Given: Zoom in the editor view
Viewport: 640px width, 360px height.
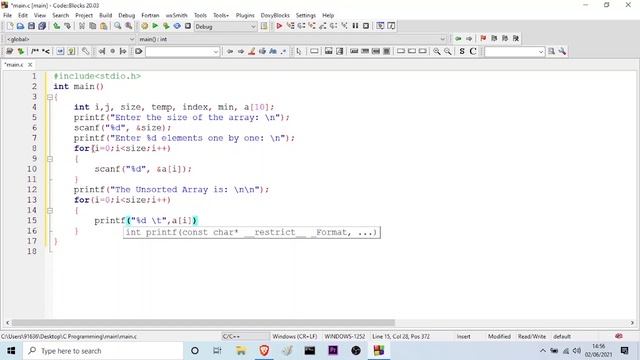Looking at the screenshot, I should 437,51.
